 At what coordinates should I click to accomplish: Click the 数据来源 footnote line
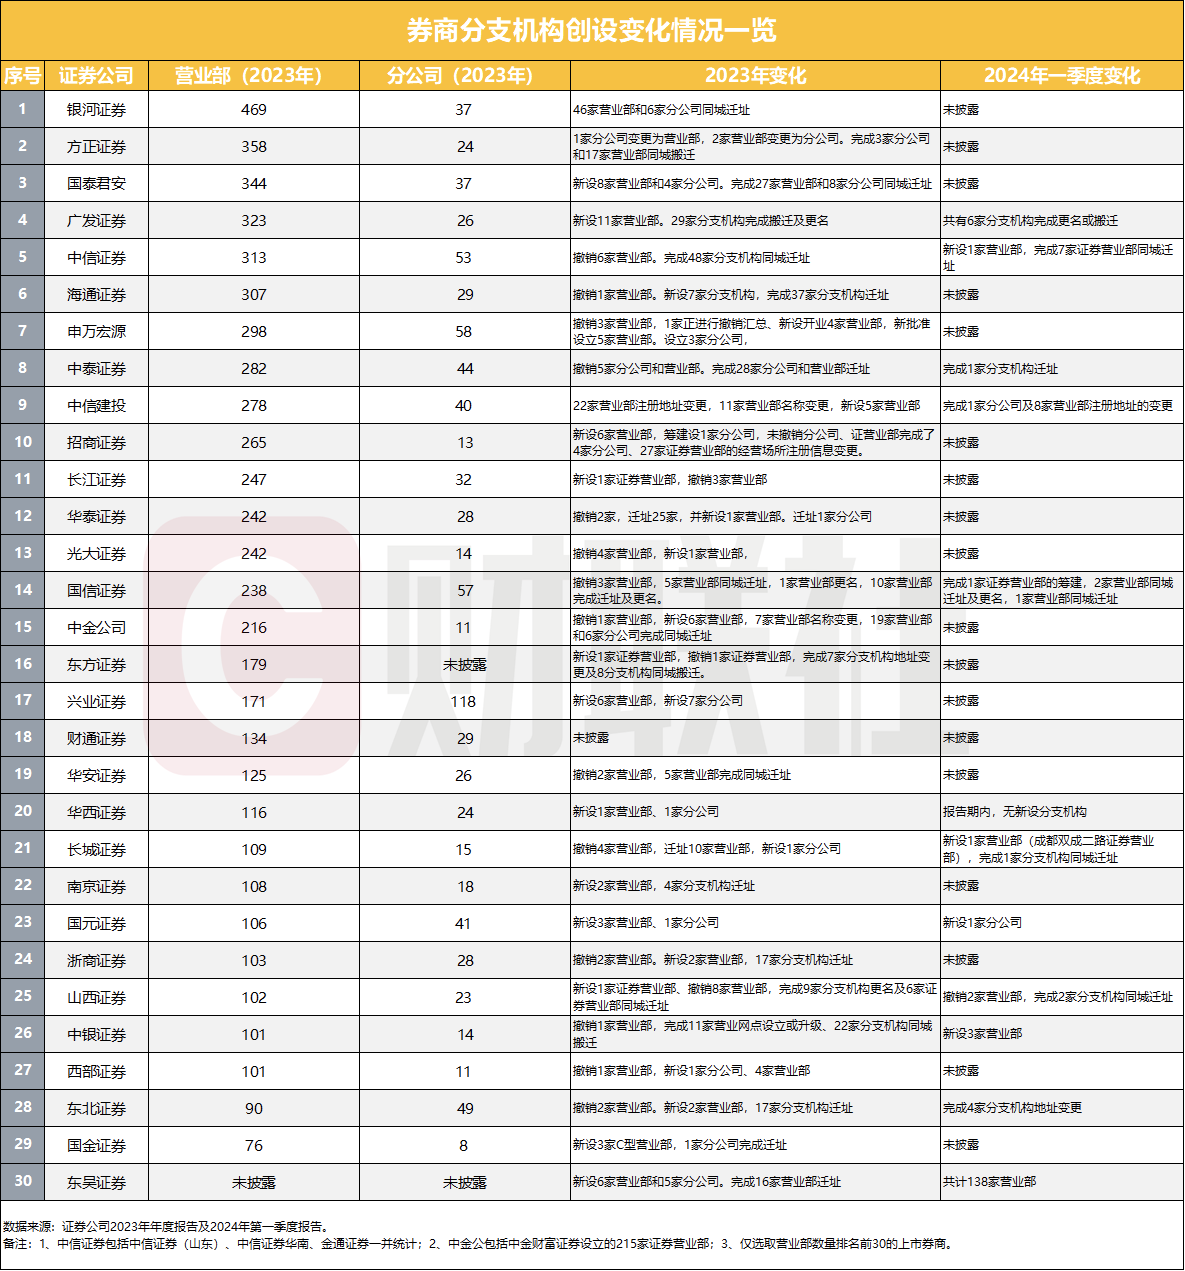[x=167, y=1226]
